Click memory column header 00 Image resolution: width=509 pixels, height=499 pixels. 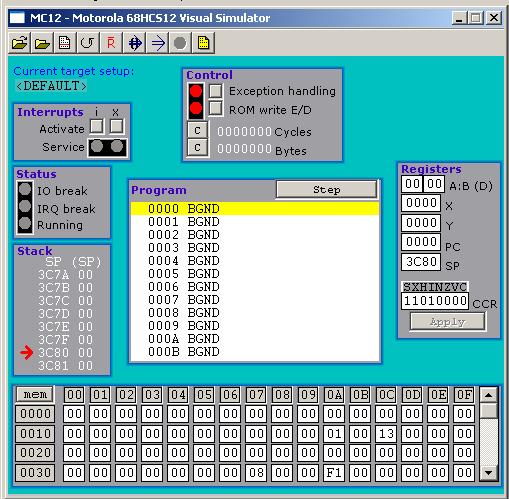74,395
